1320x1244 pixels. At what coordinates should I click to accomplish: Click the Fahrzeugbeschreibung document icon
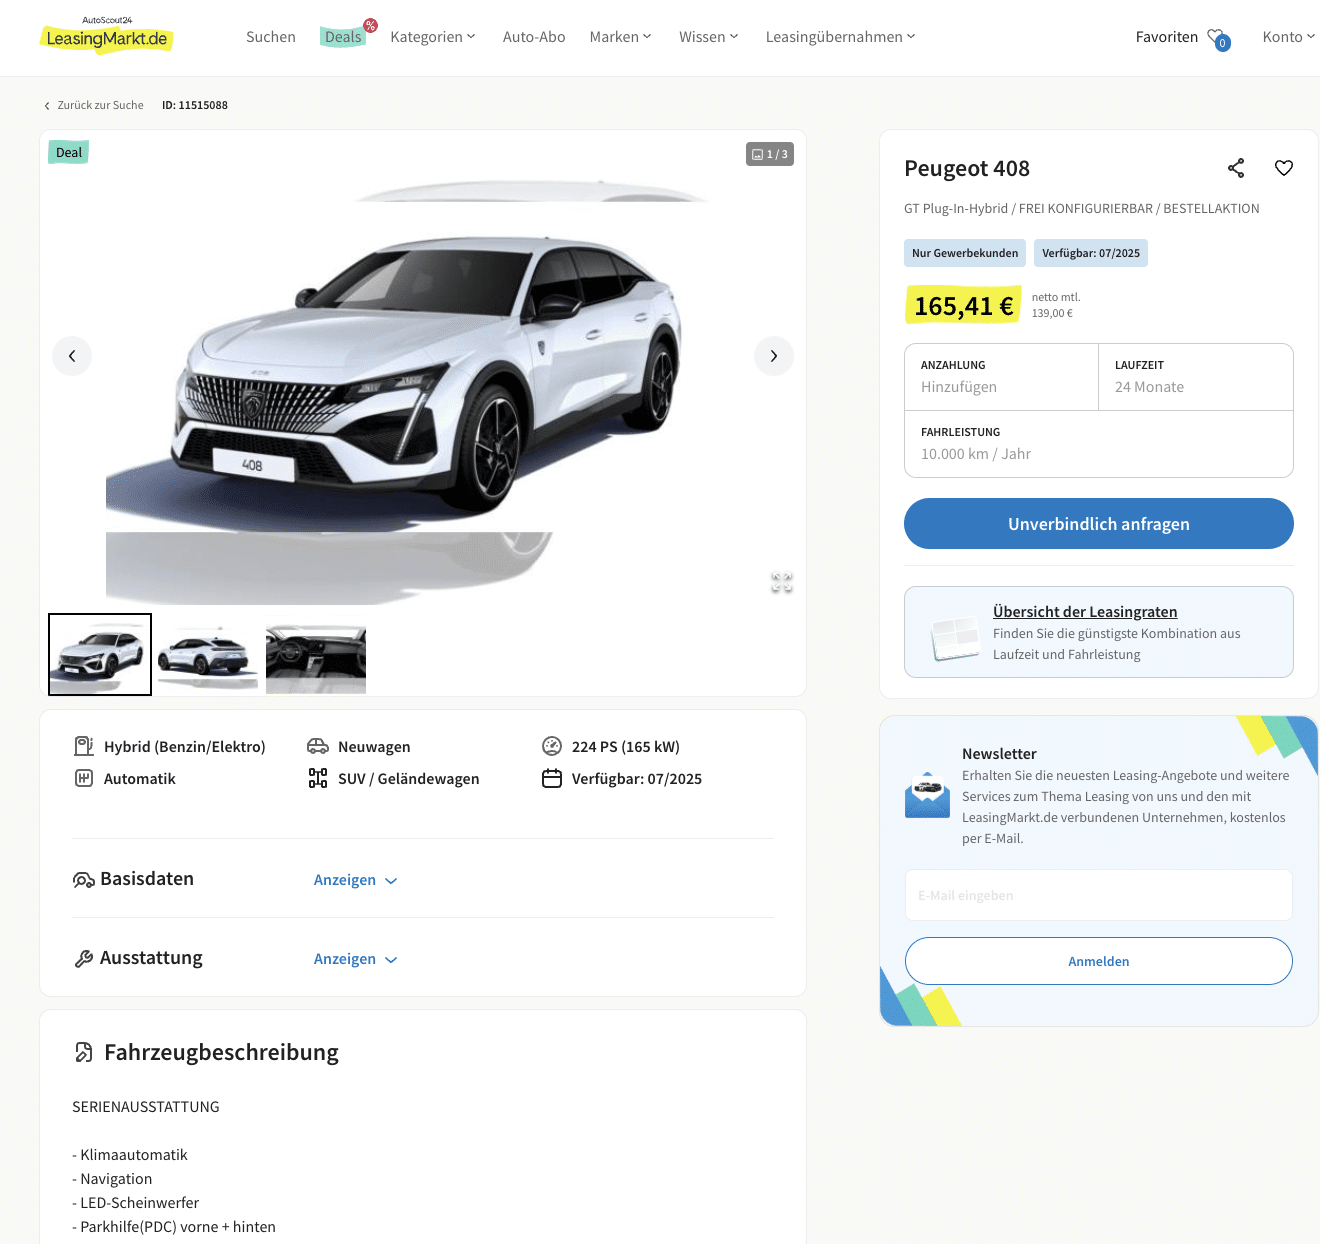[84, 1052]
